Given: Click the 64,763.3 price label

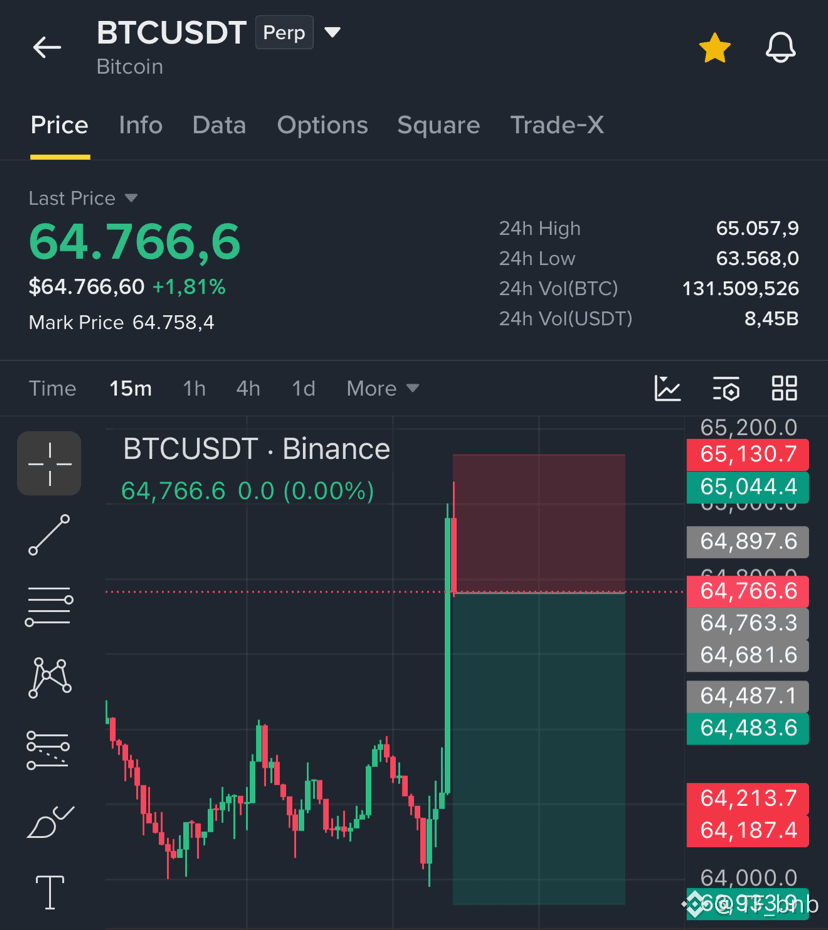Looking at the screenshot, I should [x=747, y=623].
